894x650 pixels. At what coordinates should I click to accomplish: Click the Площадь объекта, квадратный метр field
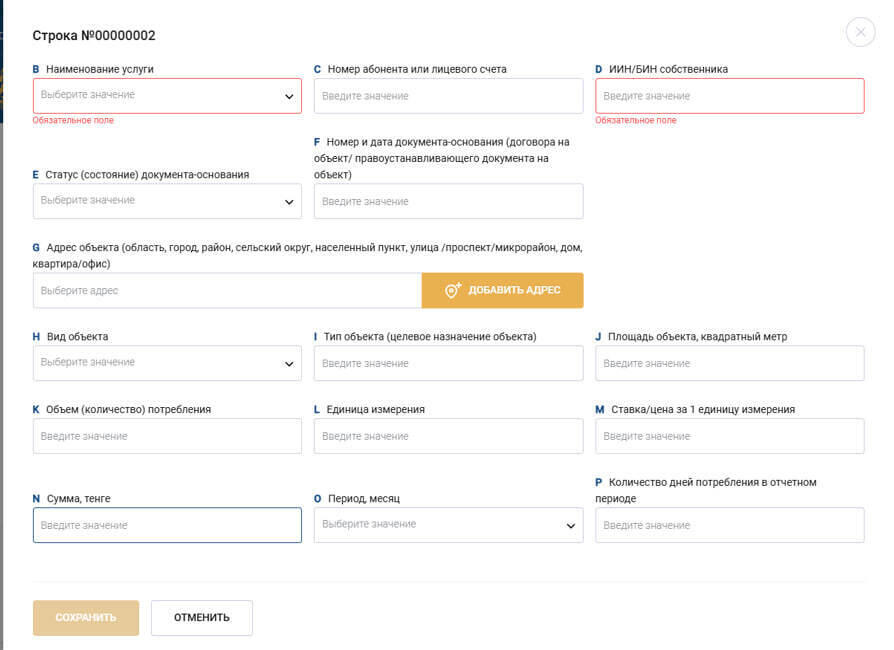(729, 363)
